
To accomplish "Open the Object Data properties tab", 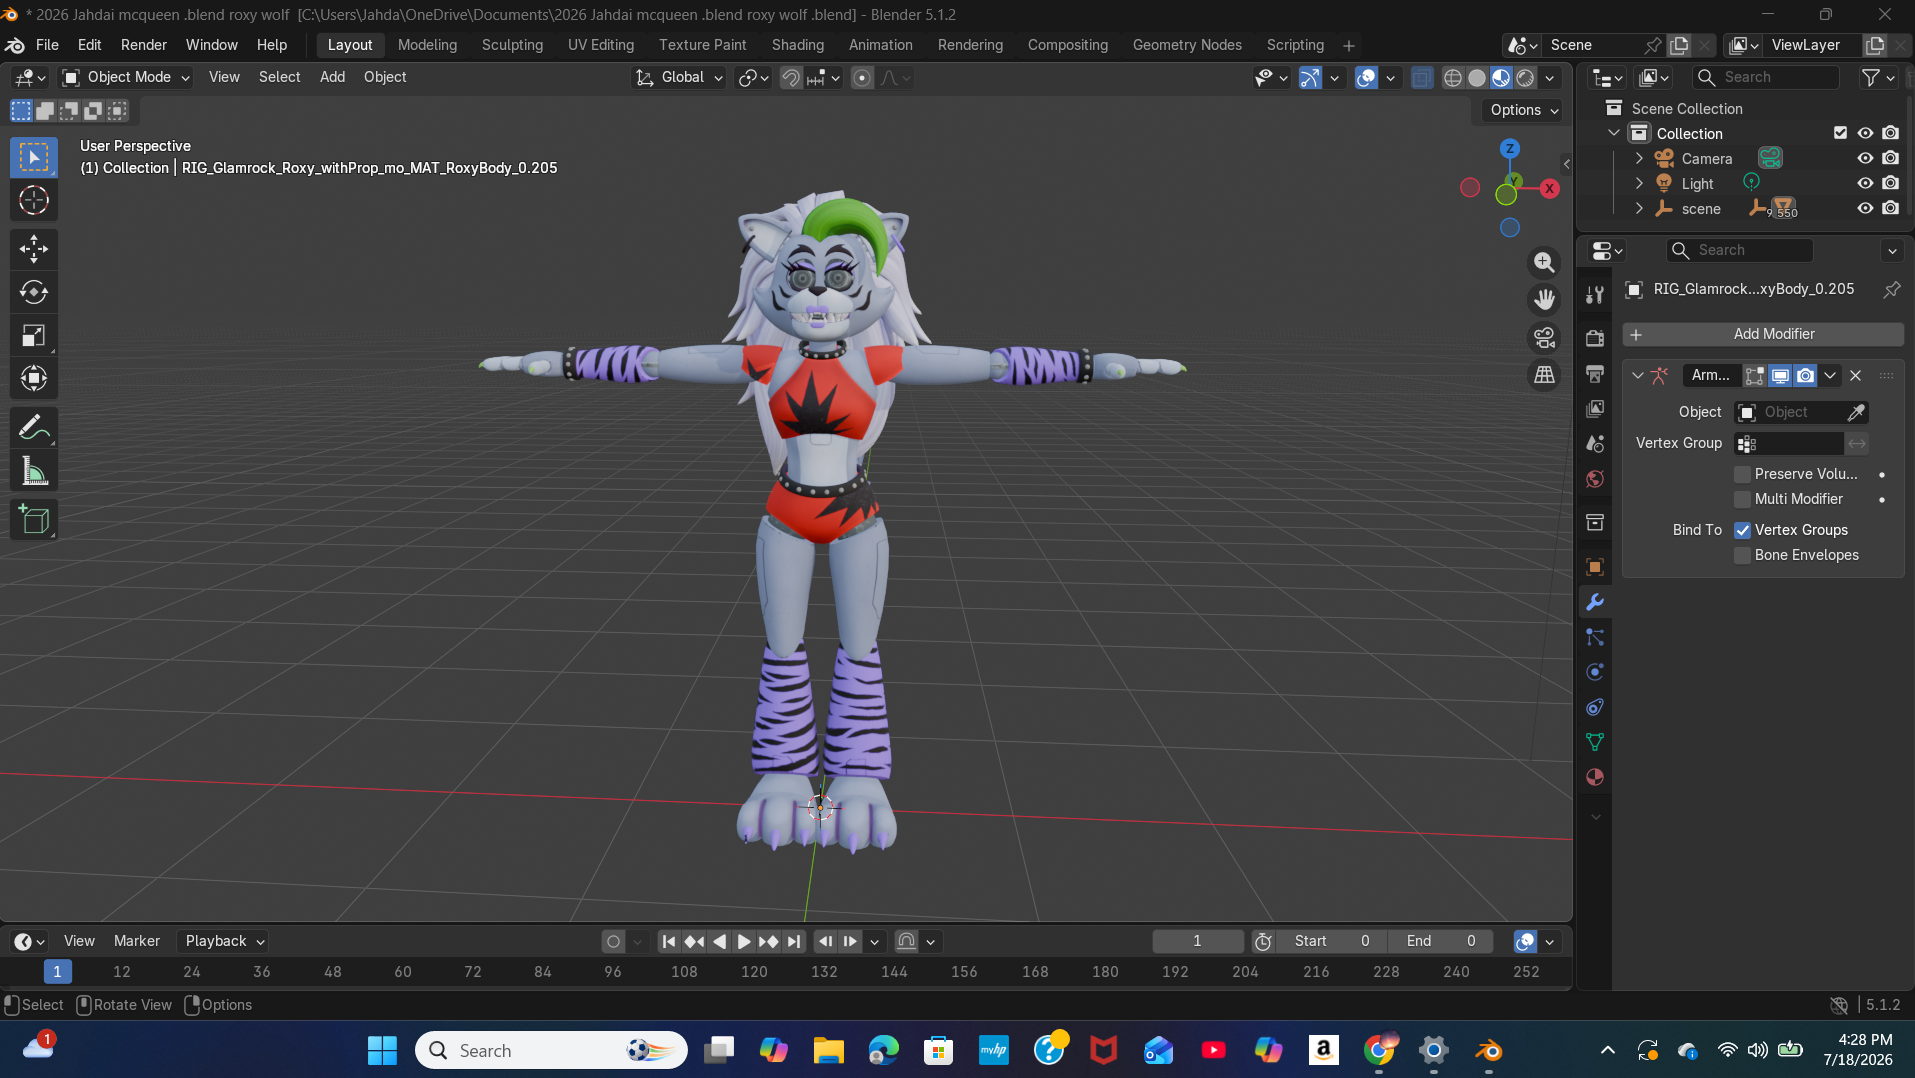I will (1595, 742).
